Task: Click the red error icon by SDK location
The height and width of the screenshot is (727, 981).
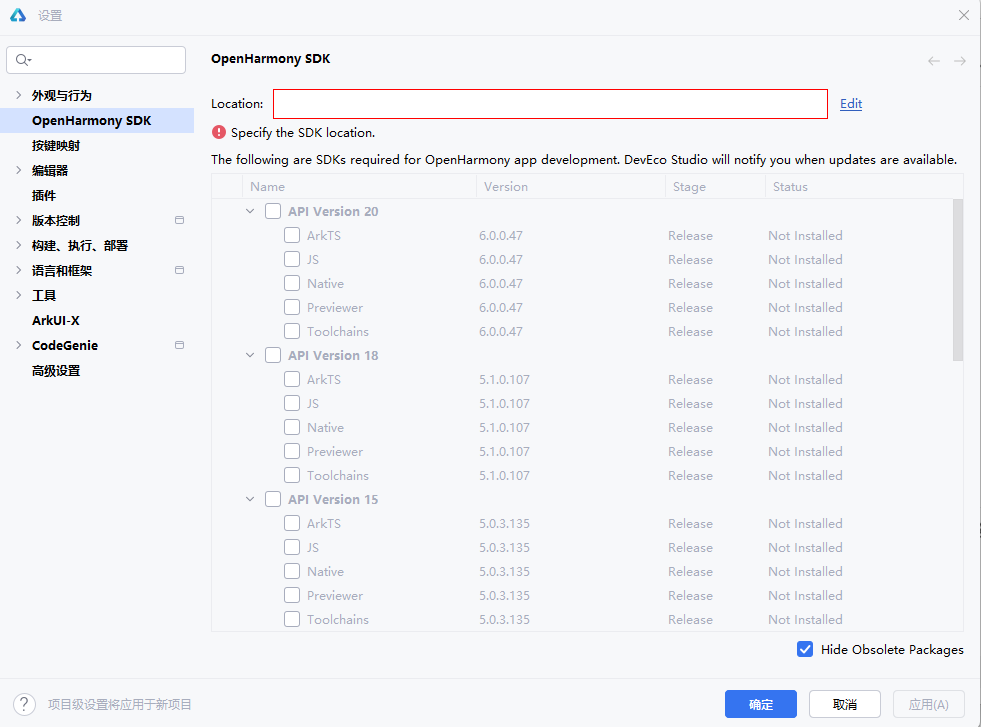Action: click(x=218, y=132)
